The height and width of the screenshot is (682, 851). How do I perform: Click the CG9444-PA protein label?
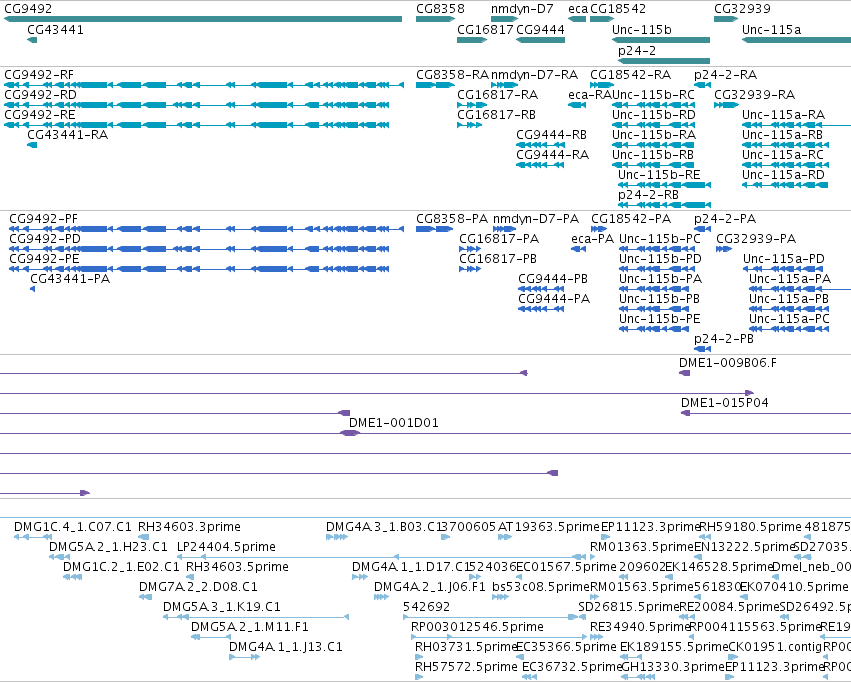pyautogui.click(x=554, y=299)
